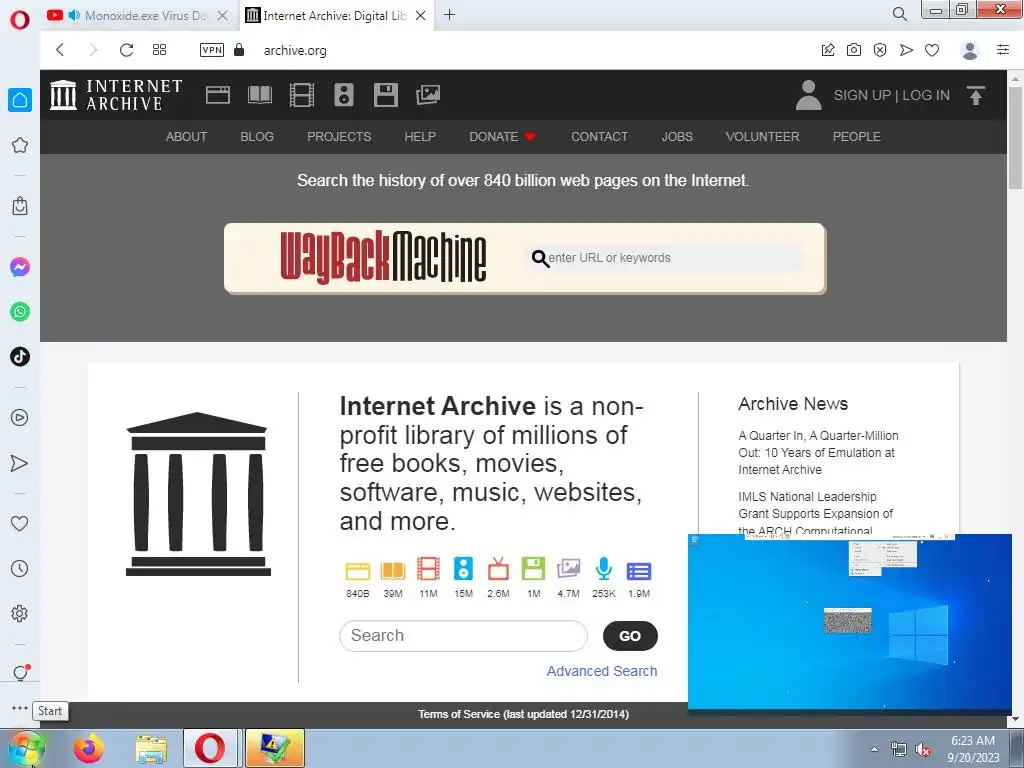Viewport: 1024px width, 768px height.
Task: Click the GO search button
Action: coord(630,635)
